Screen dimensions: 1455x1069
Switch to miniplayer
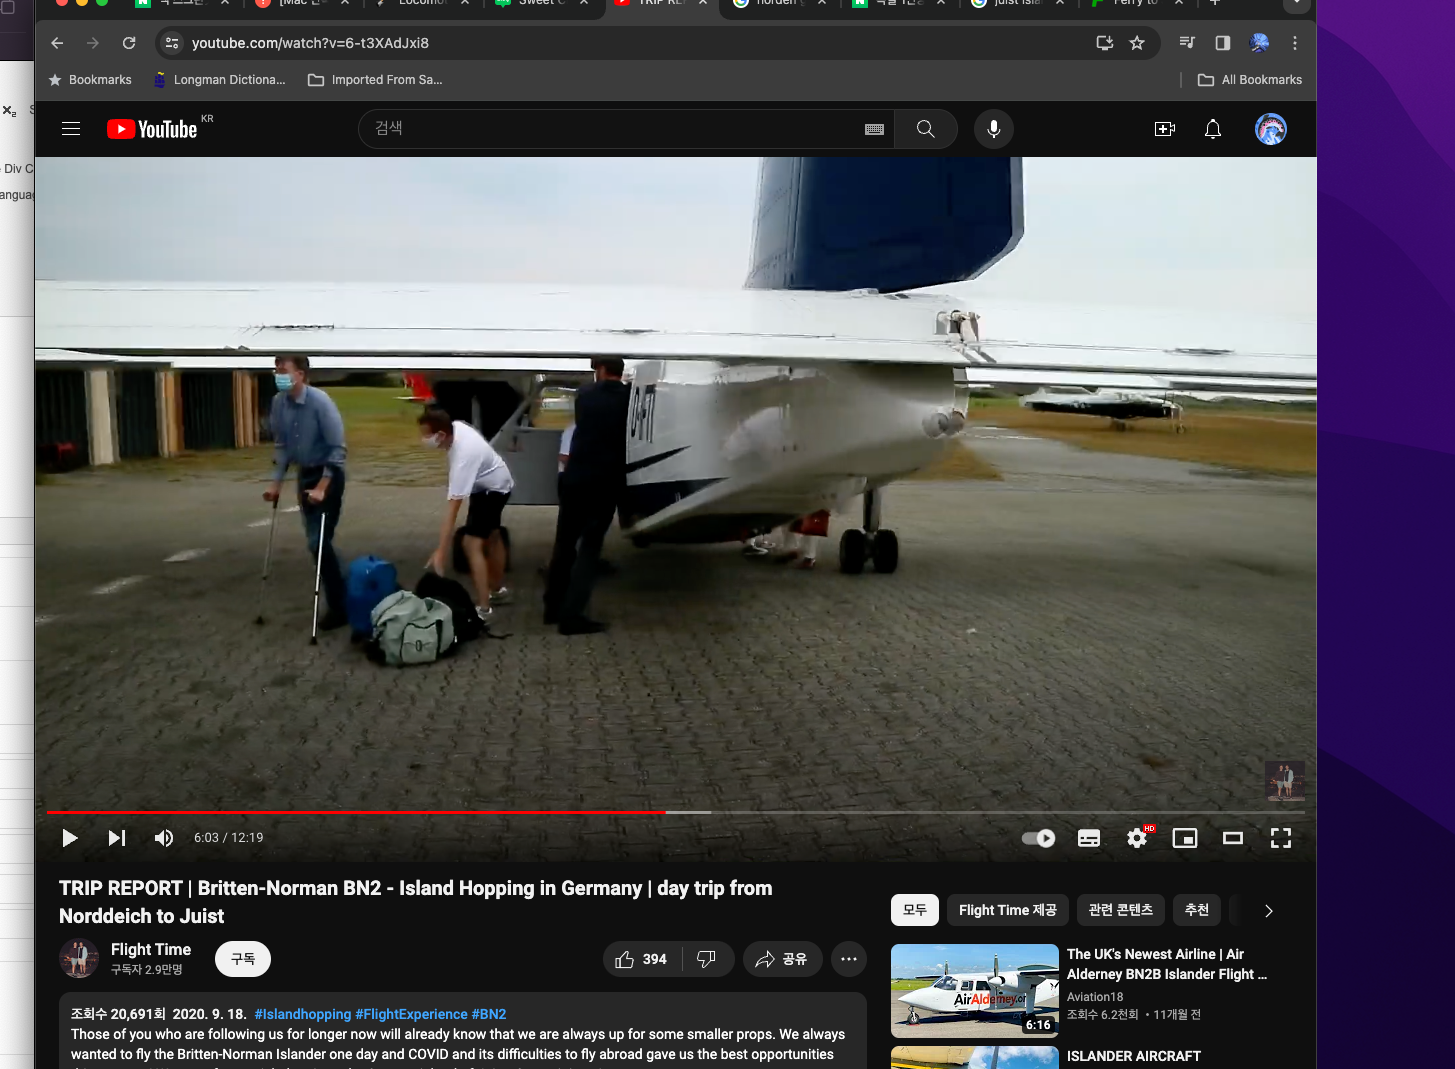coord(1185,838)
